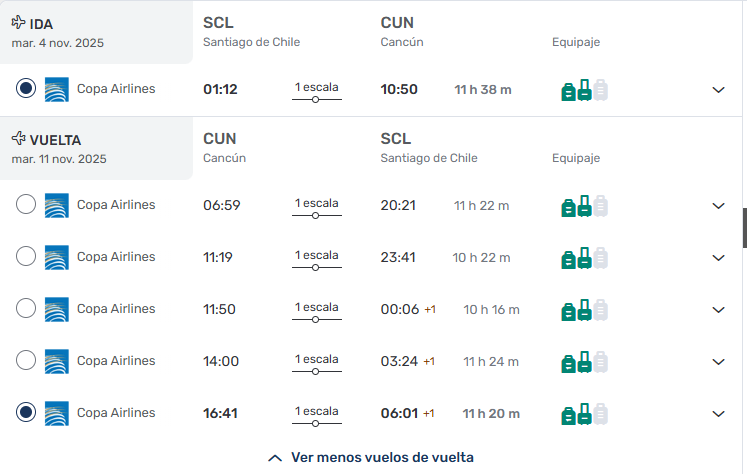Expand details for the 11:50 return flight
The width and height of the screenshot is (747, 474).
(718, 310)
